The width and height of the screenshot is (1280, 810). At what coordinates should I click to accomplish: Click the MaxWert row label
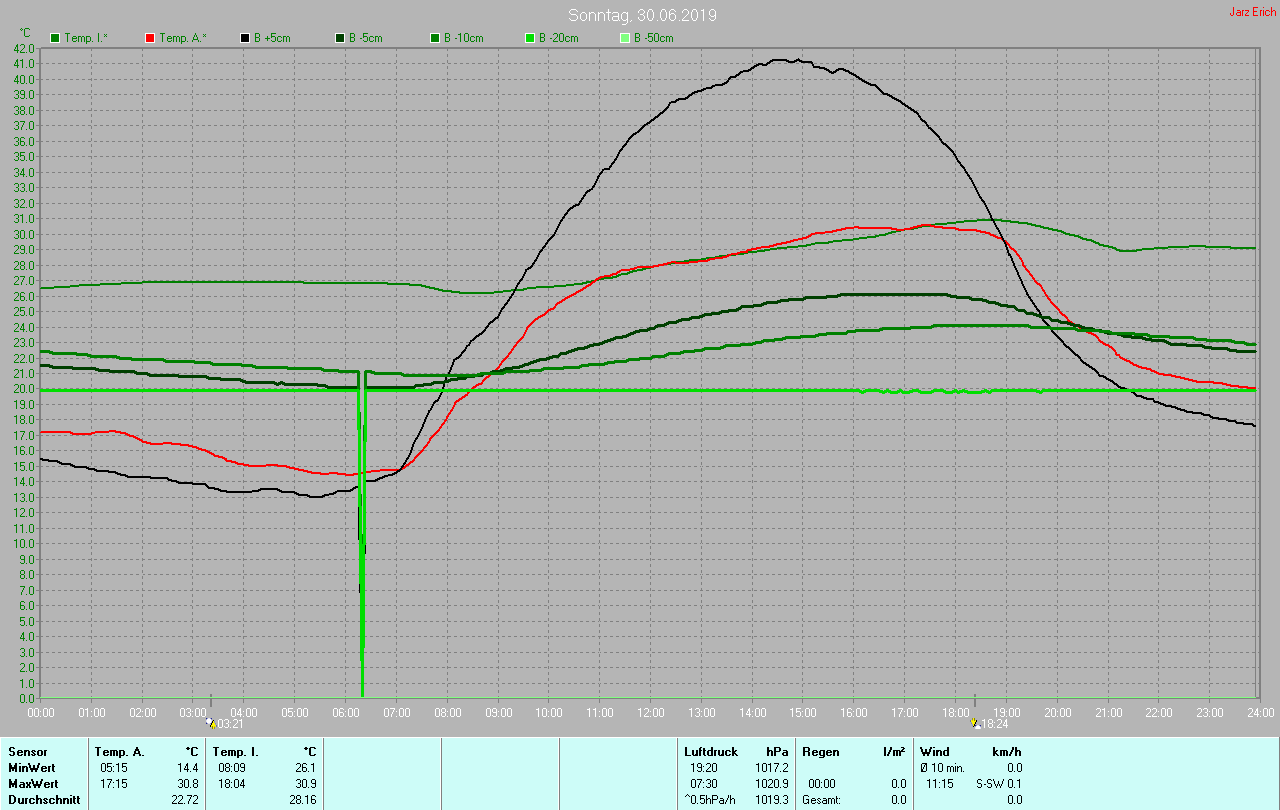33,783
